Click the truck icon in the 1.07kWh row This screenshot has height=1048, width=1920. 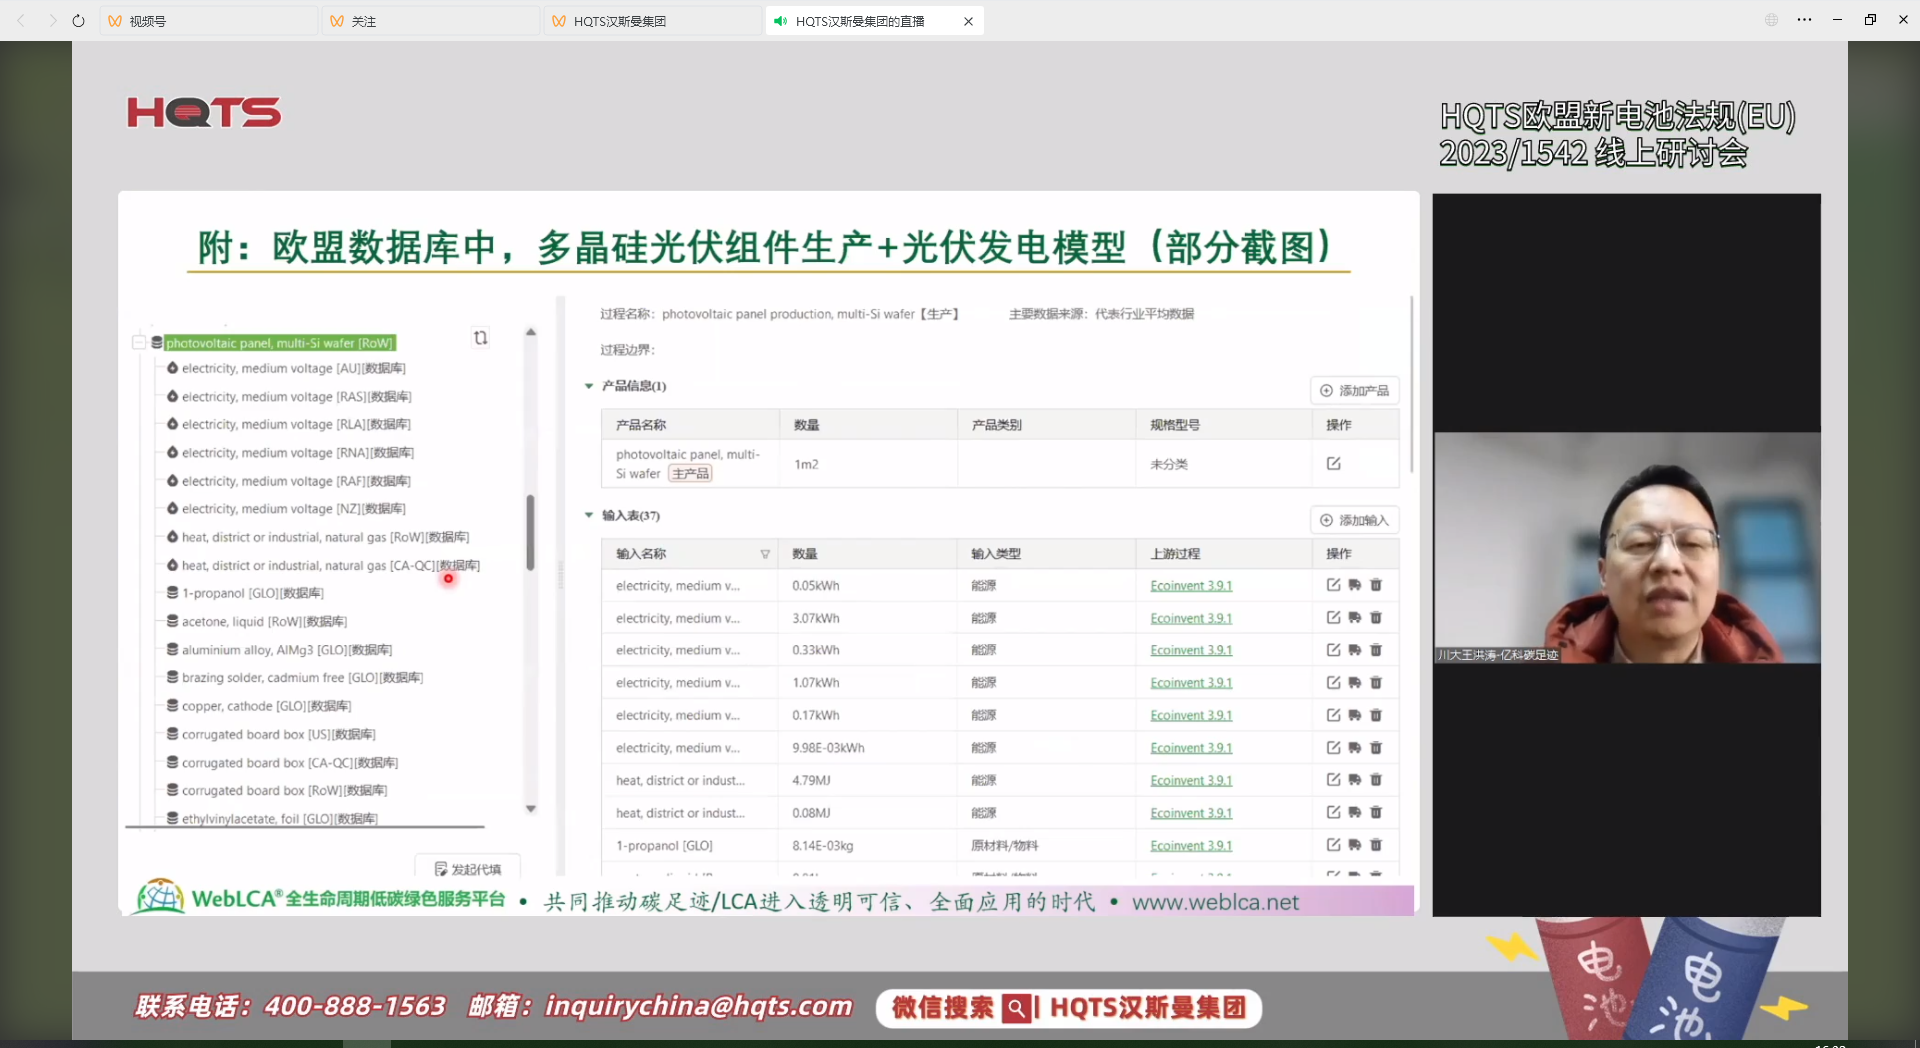[x=1355, y=683]
